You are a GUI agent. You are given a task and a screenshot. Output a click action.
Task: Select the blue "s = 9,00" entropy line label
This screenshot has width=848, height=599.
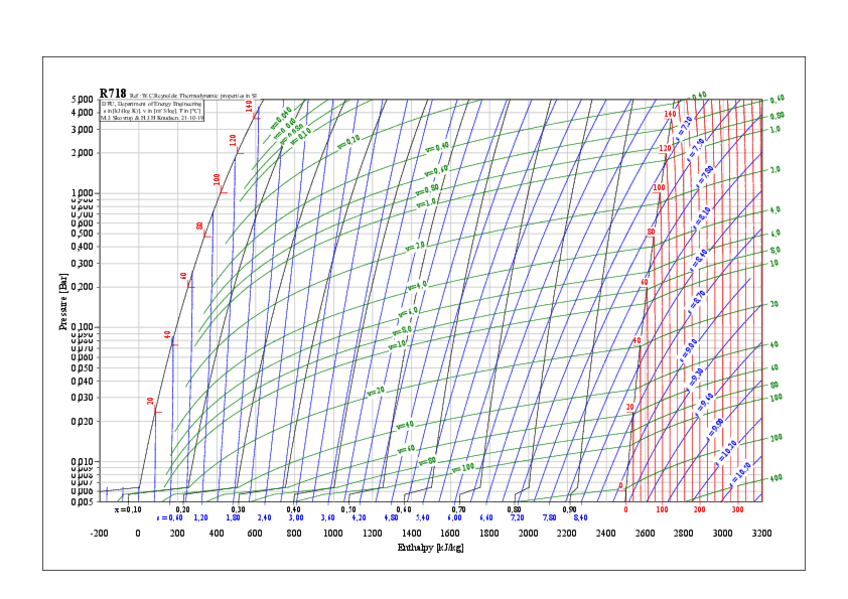coord(688,350)
